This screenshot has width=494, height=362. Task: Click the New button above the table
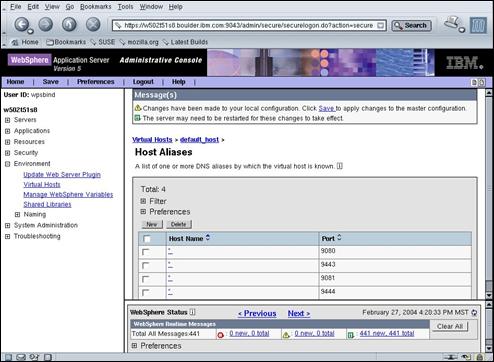(152, 224)
